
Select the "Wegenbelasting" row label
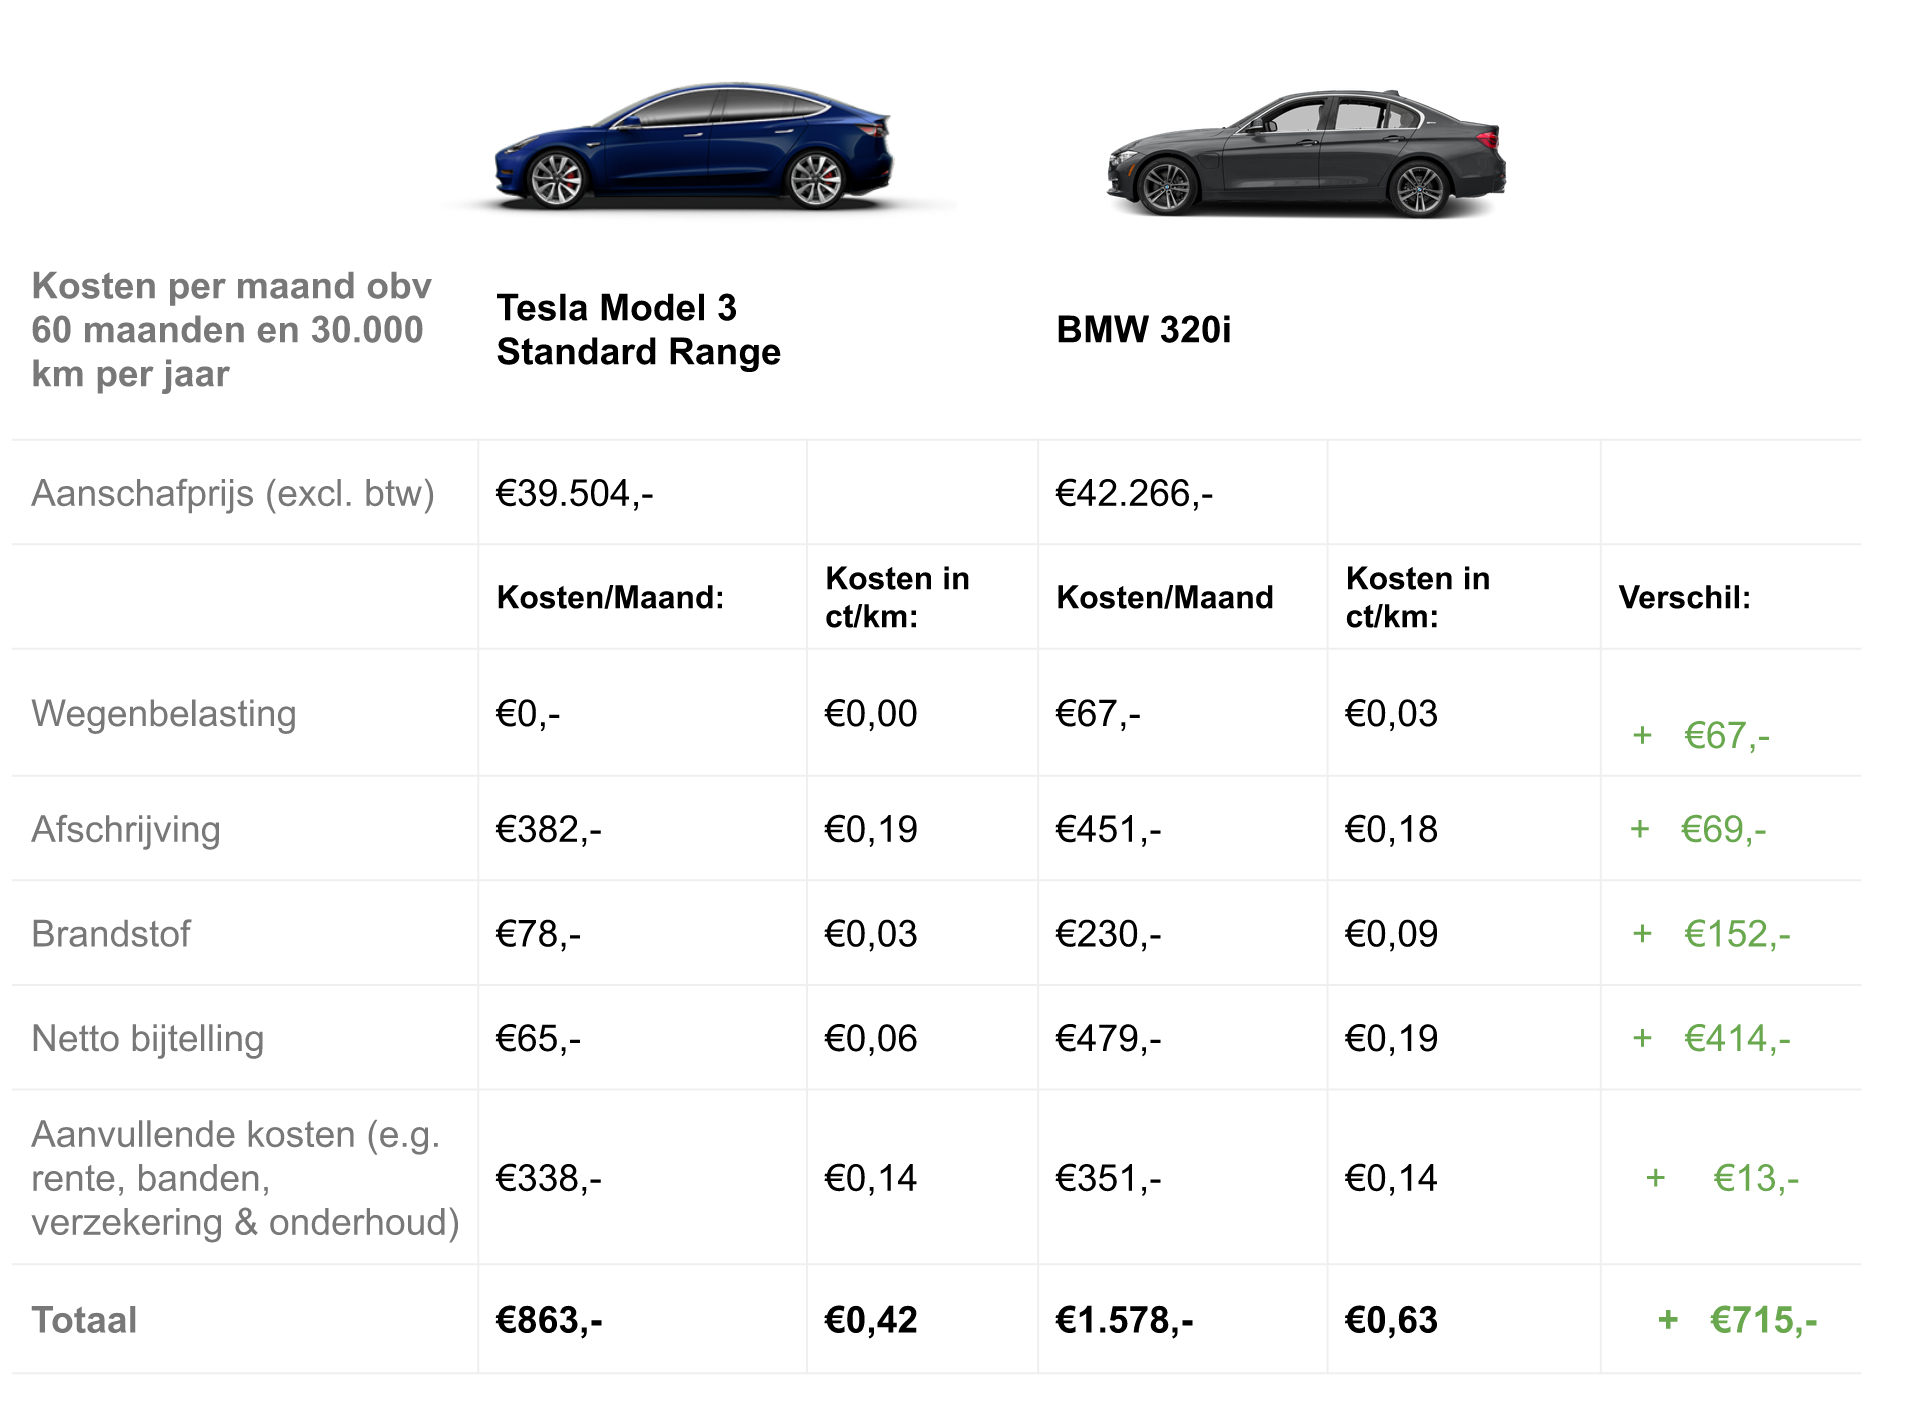tap(164, 714)
